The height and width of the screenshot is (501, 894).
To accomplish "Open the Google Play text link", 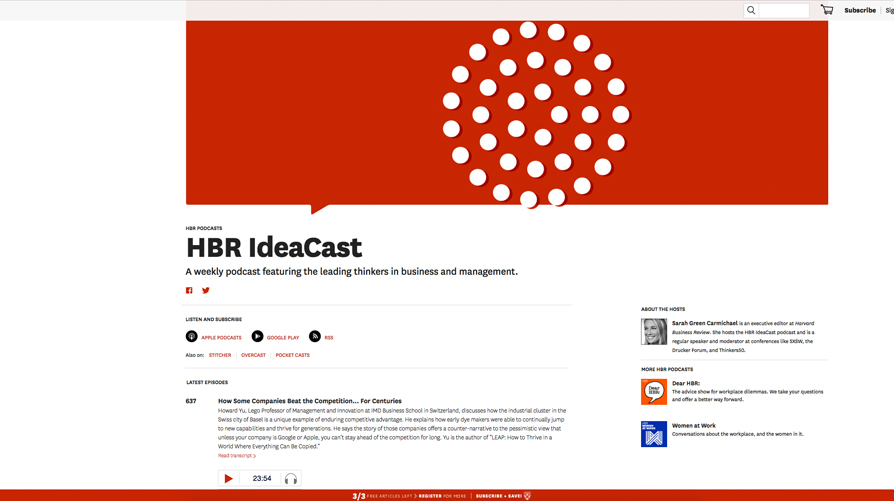I will pos(283,337).
